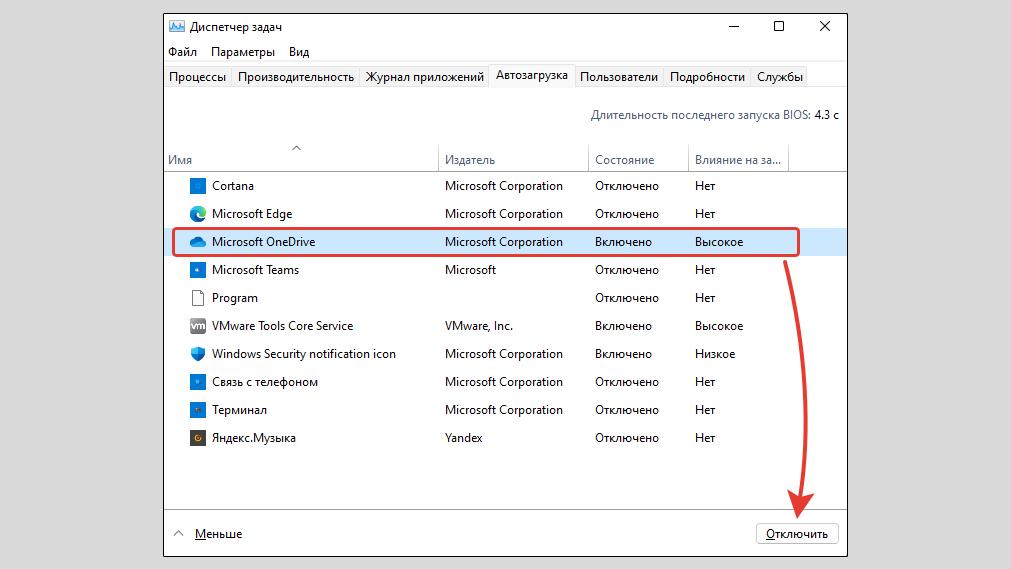Select VMware Tools Core Service text
Viewport: 1011px width, 569px height.
(282, 326)
